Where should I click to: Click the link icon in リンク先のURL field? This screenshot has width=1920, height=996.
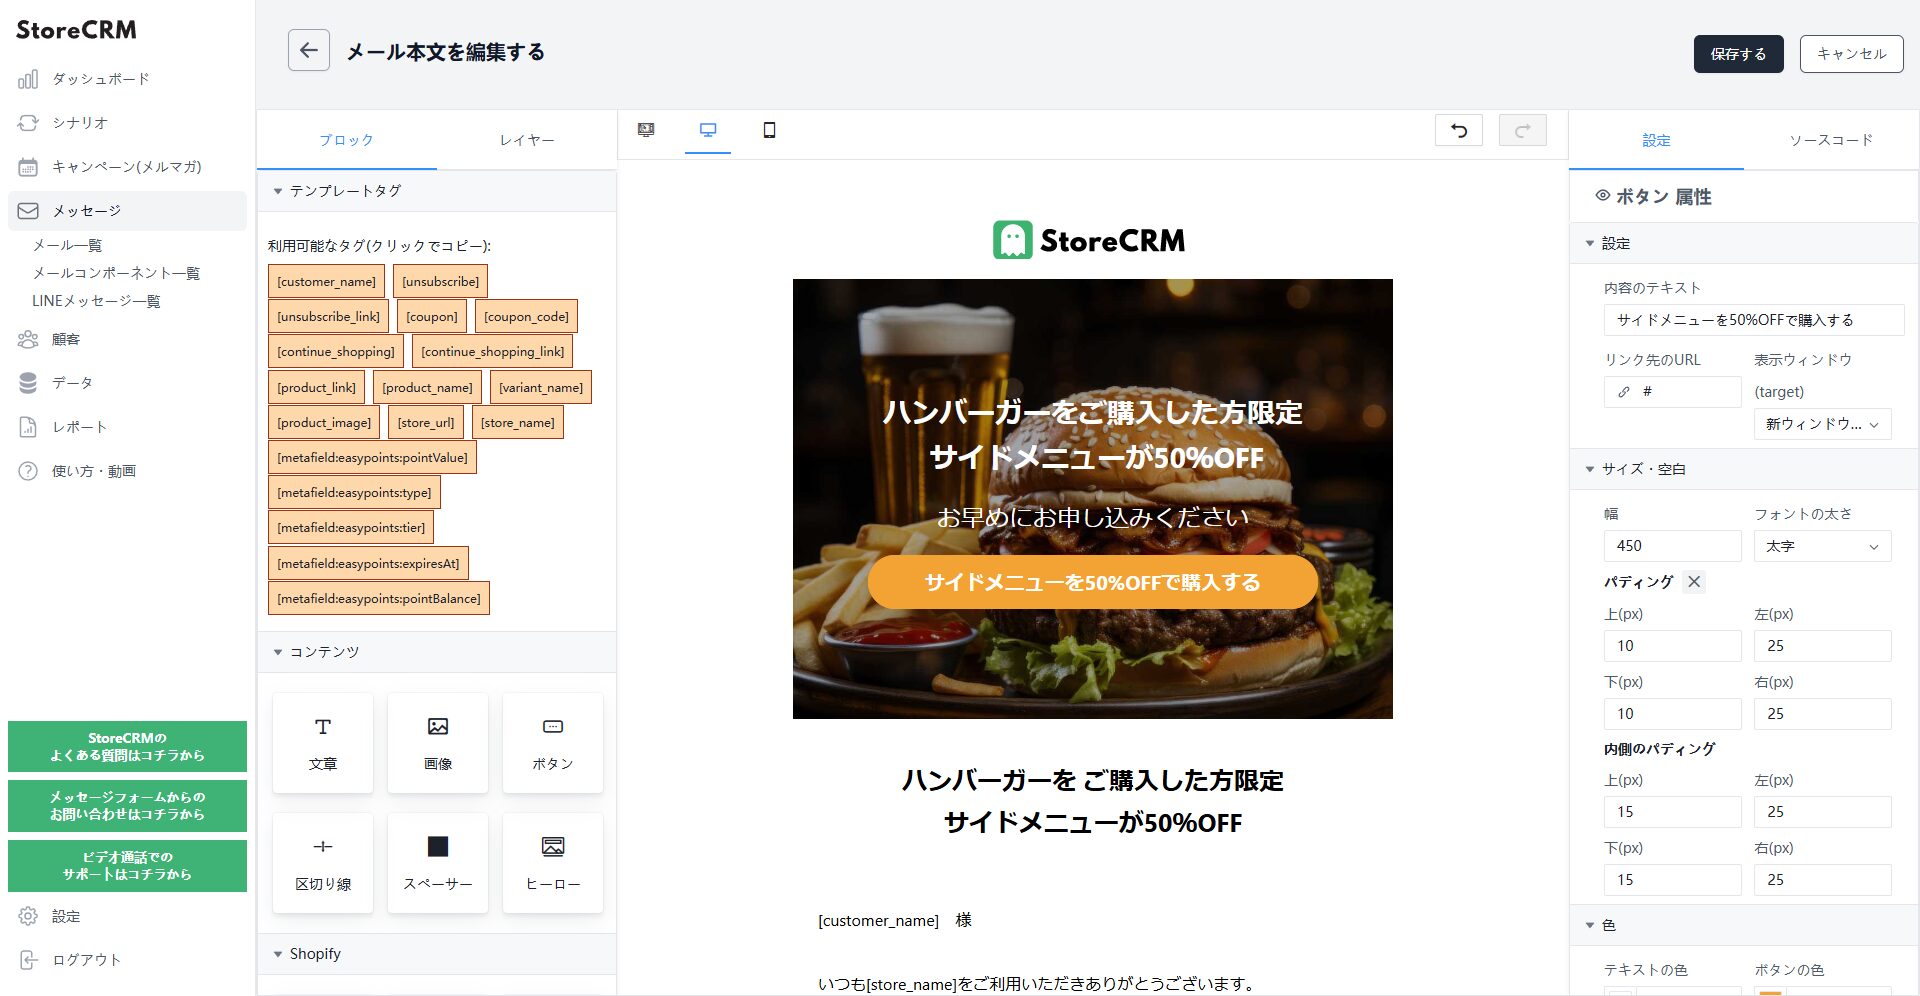click(1624, 392)
